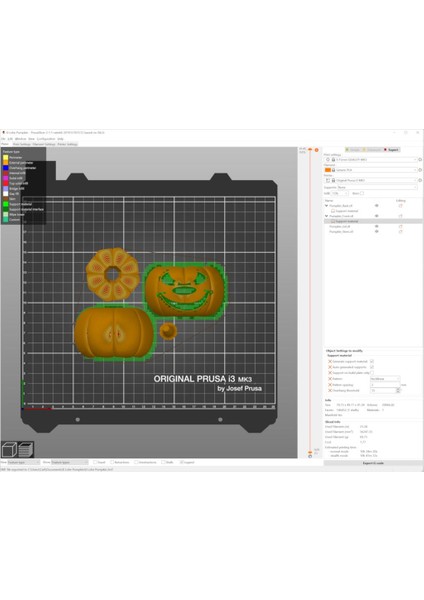The image size is (424, 600).
Task: Click the PrusaSlicer title bar app icon
Action: (3, 132)
